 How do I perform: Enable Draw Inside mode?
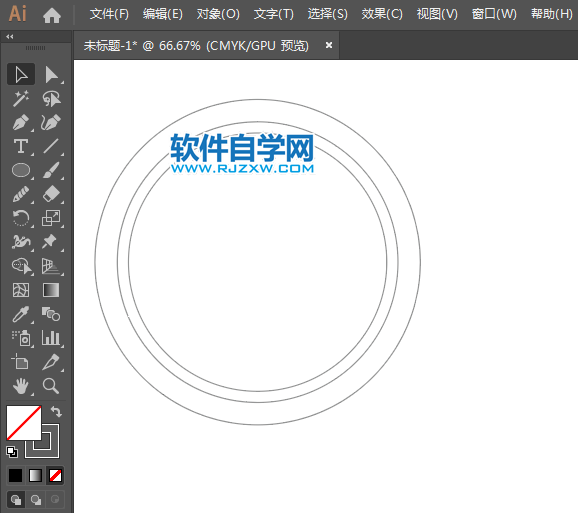pos(55,500)
